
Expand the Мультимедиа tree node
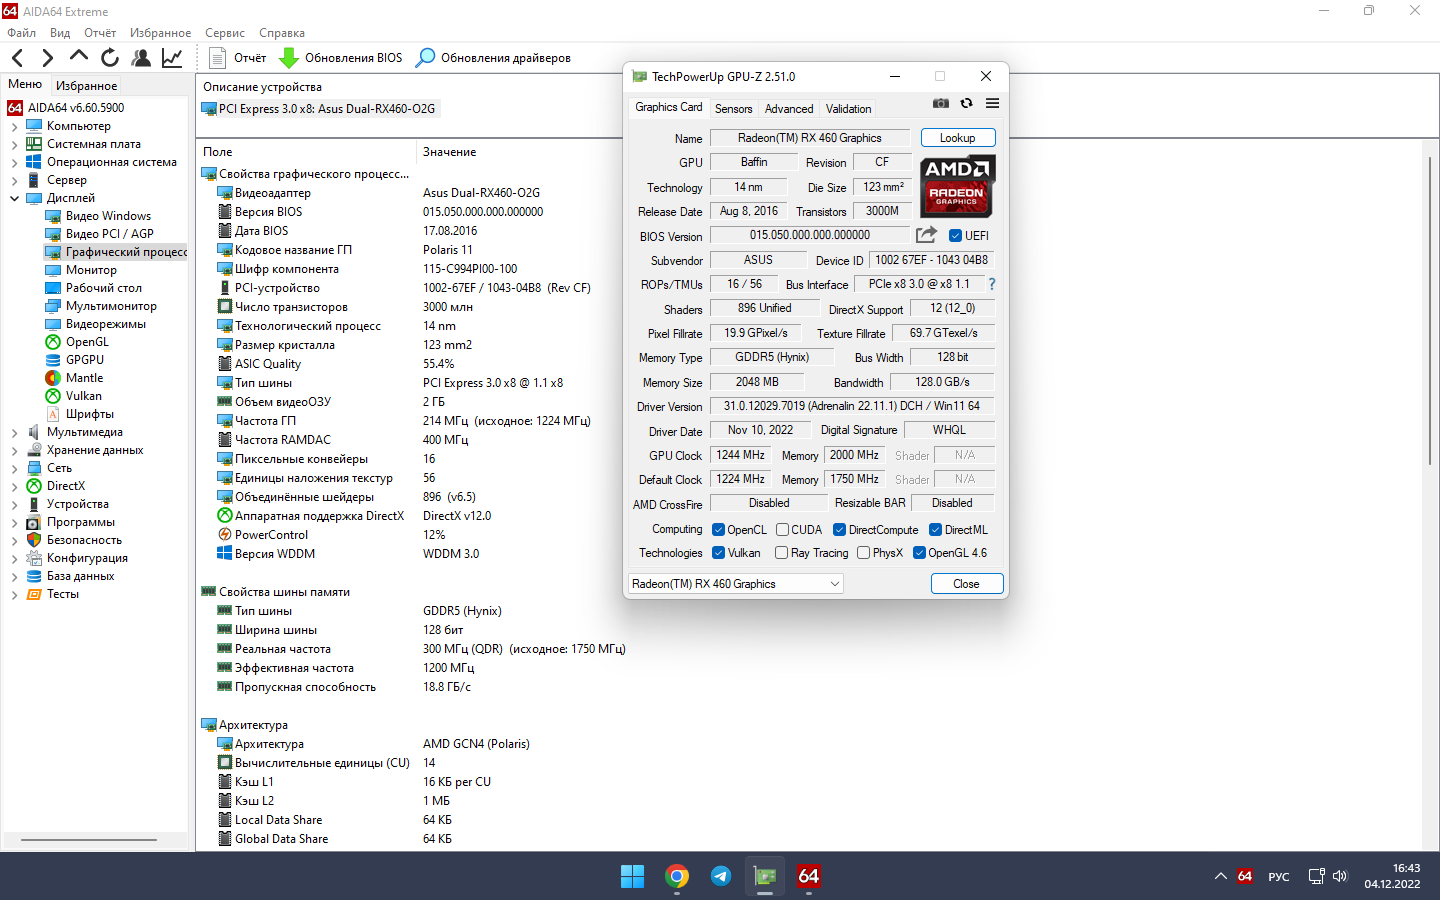14,432
